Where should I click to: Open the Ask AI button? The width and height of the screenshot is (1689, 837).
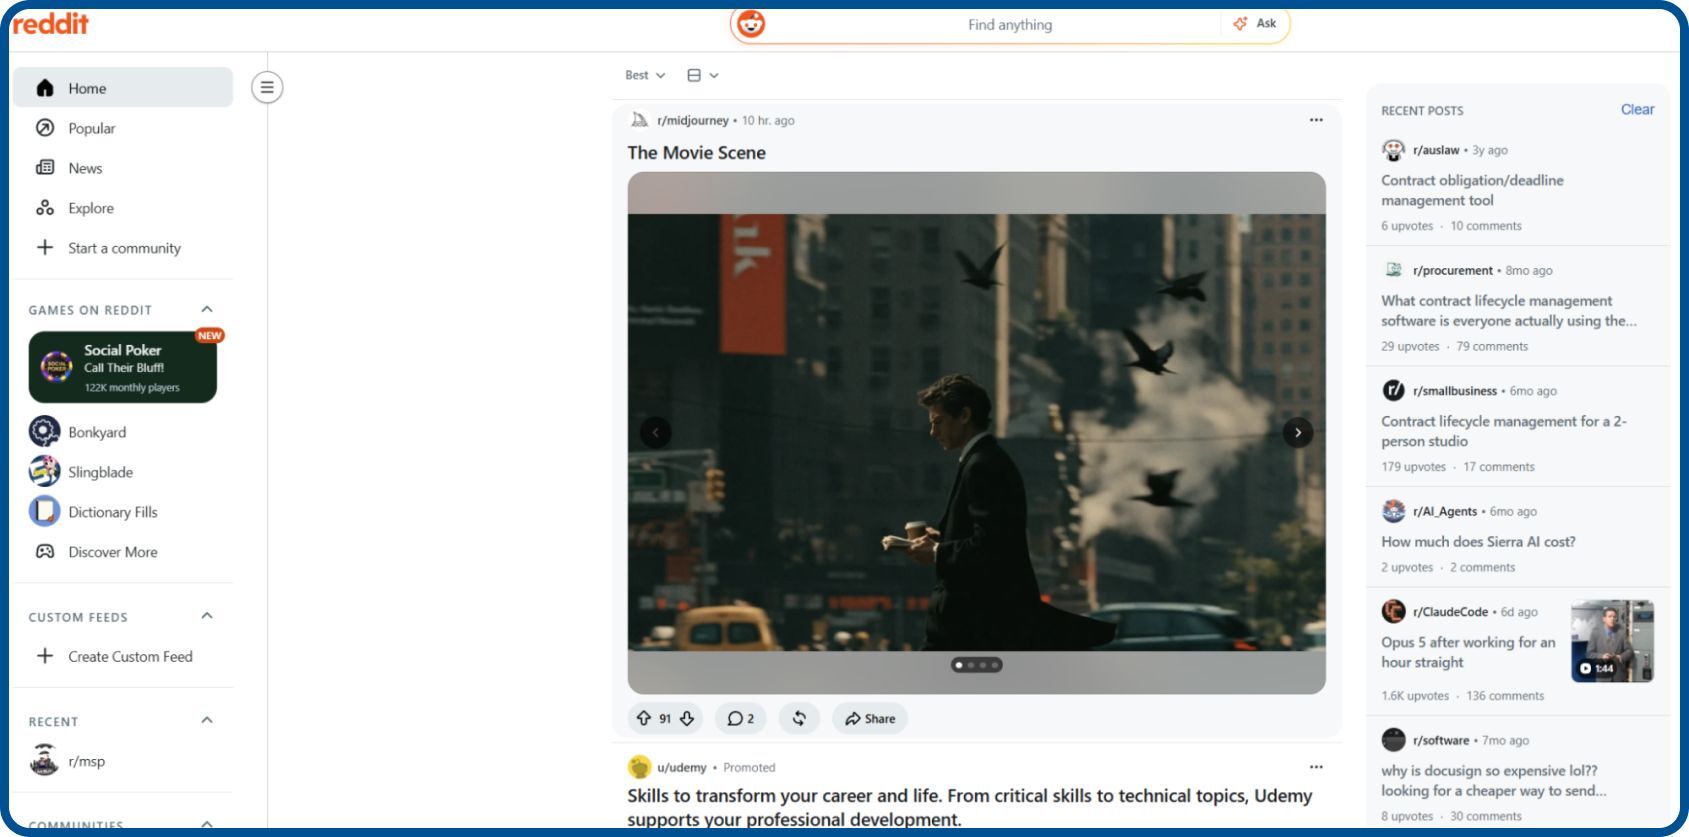pos(1254,24)
